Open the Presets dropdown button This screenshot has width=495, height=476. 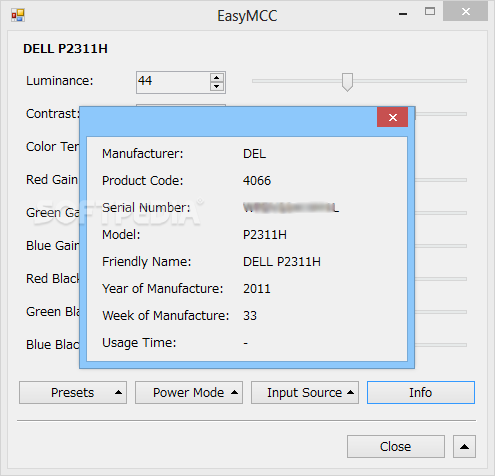pos(73,393)
